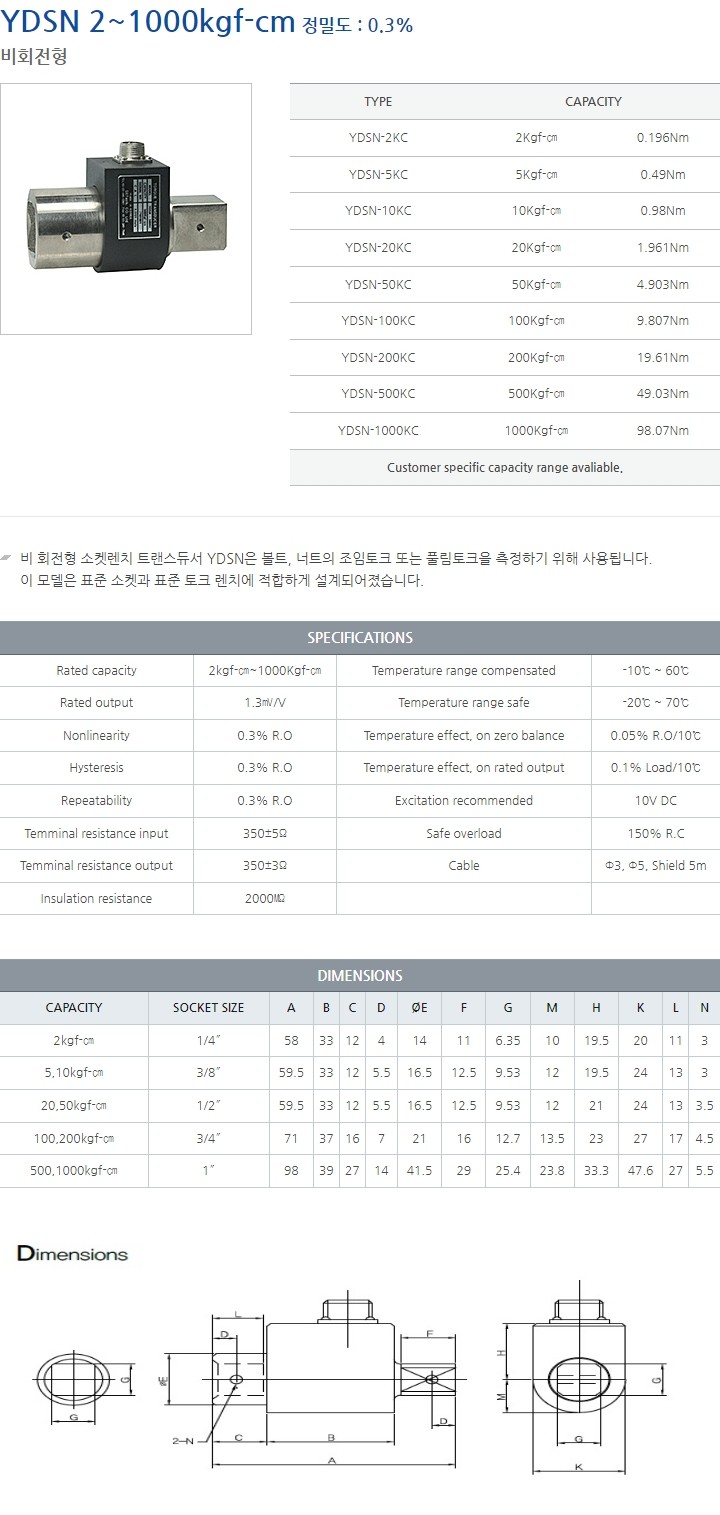720x1515 pixels.
Task: Select the YDSN-100KC type cell
Action: pyautogui.click(x=378, y=320)
